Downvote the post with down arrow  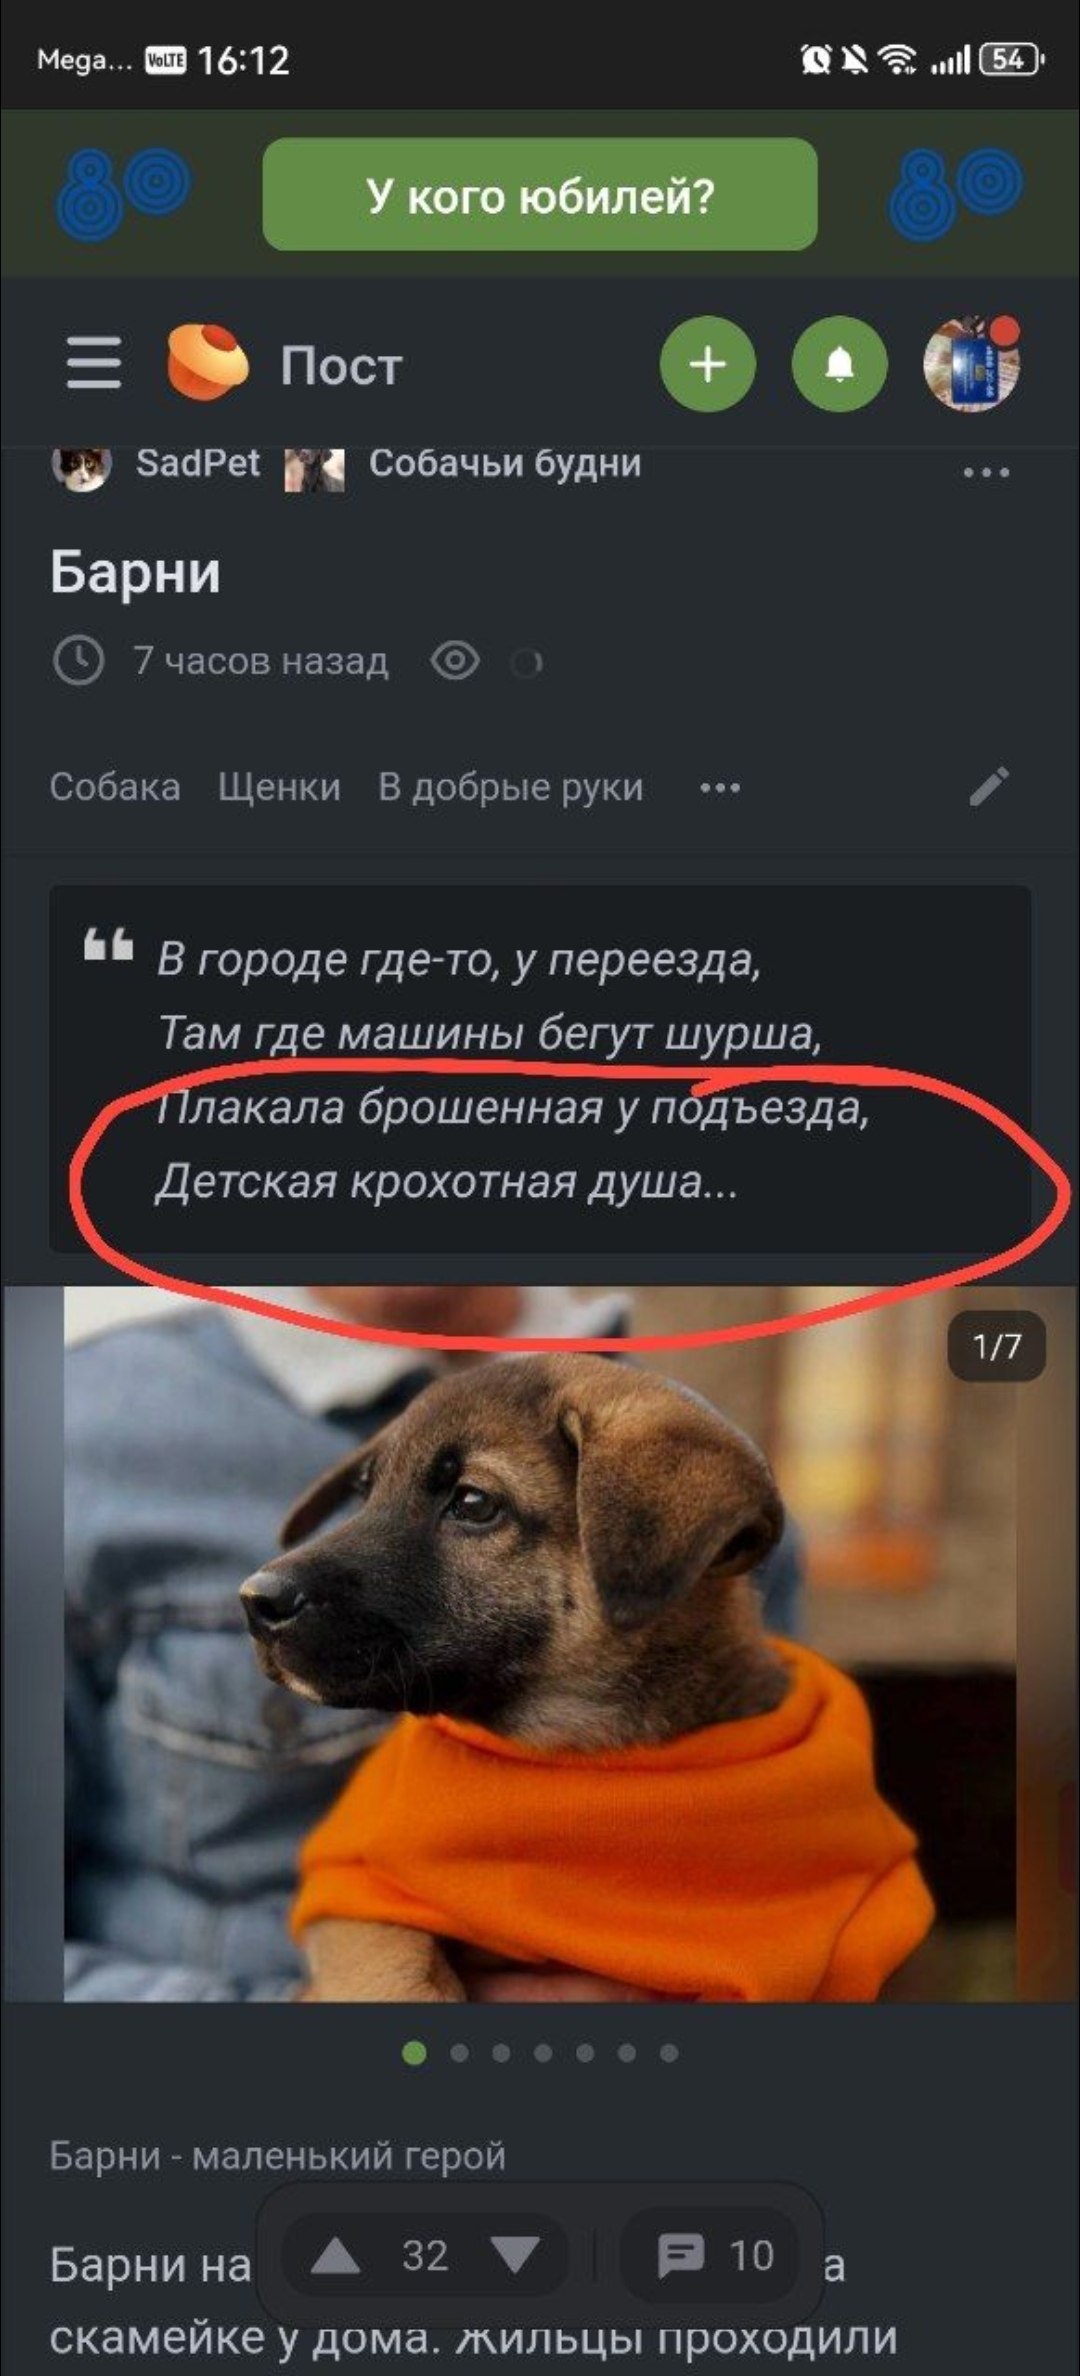(x=516, y=2256)
